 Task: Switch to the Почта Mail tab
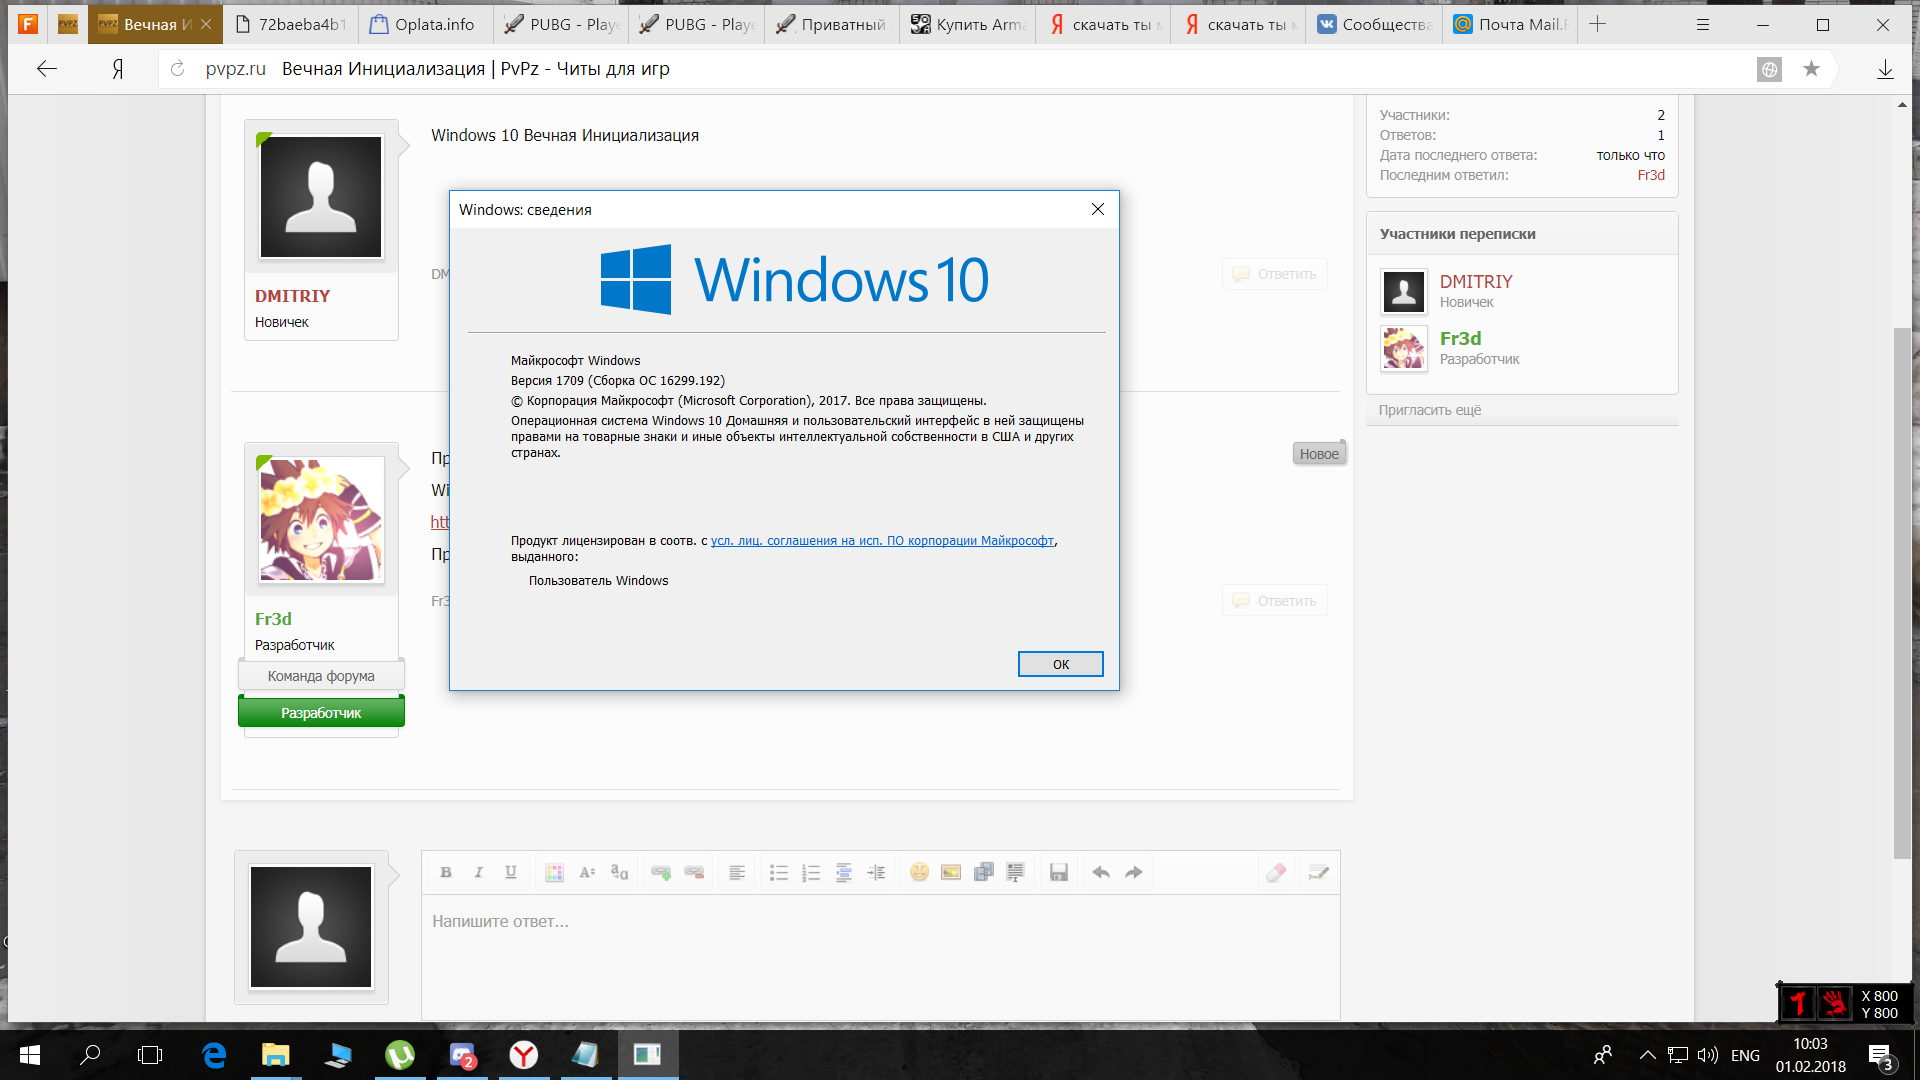[1510, 24]
